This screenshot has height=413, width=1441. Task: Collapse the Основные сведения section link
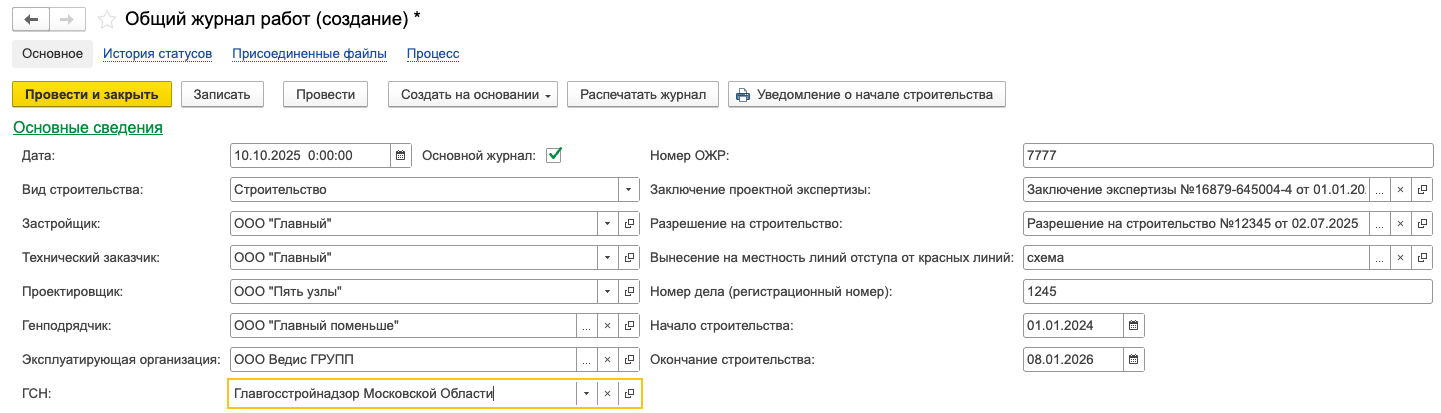(87, 128)
